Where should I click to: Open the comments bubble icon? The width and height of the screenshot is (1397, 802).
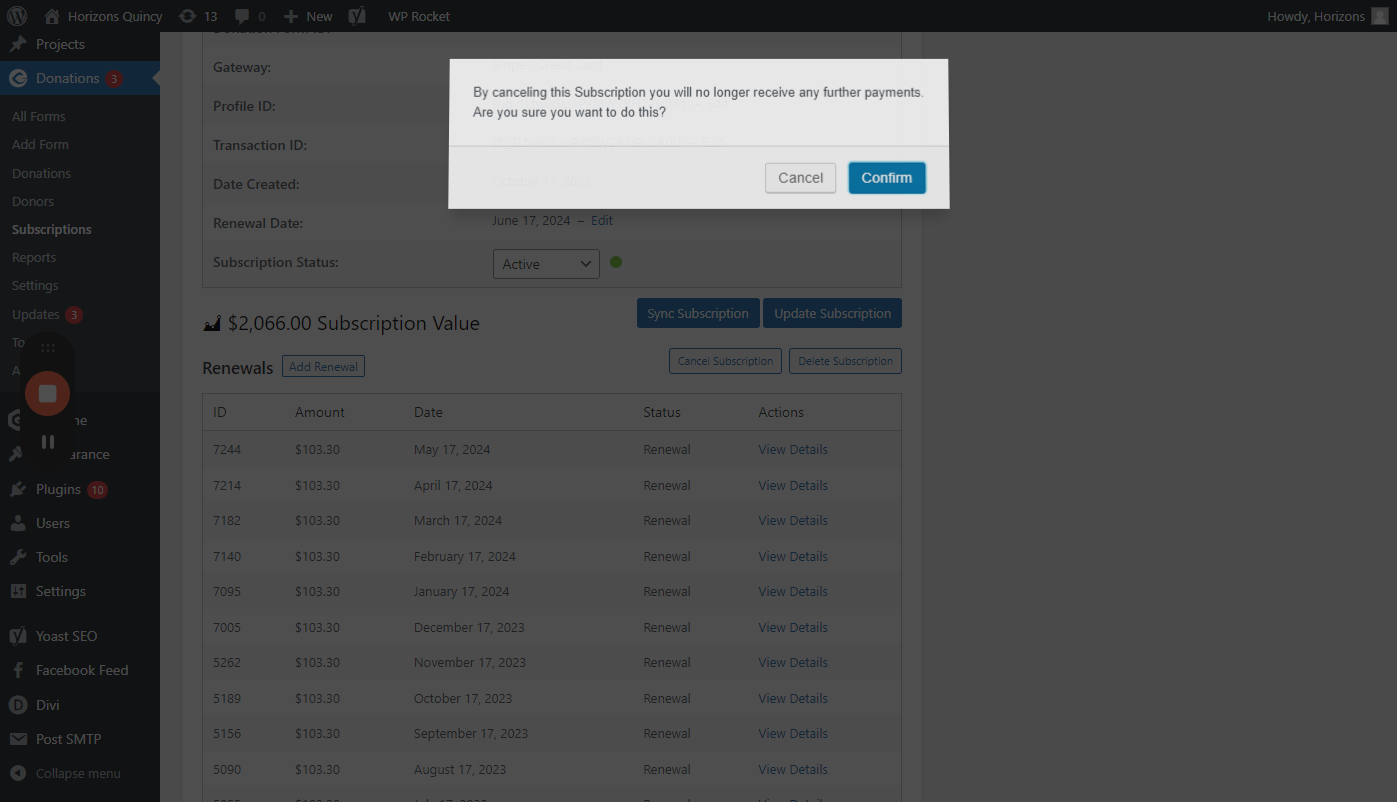[242, 16]
